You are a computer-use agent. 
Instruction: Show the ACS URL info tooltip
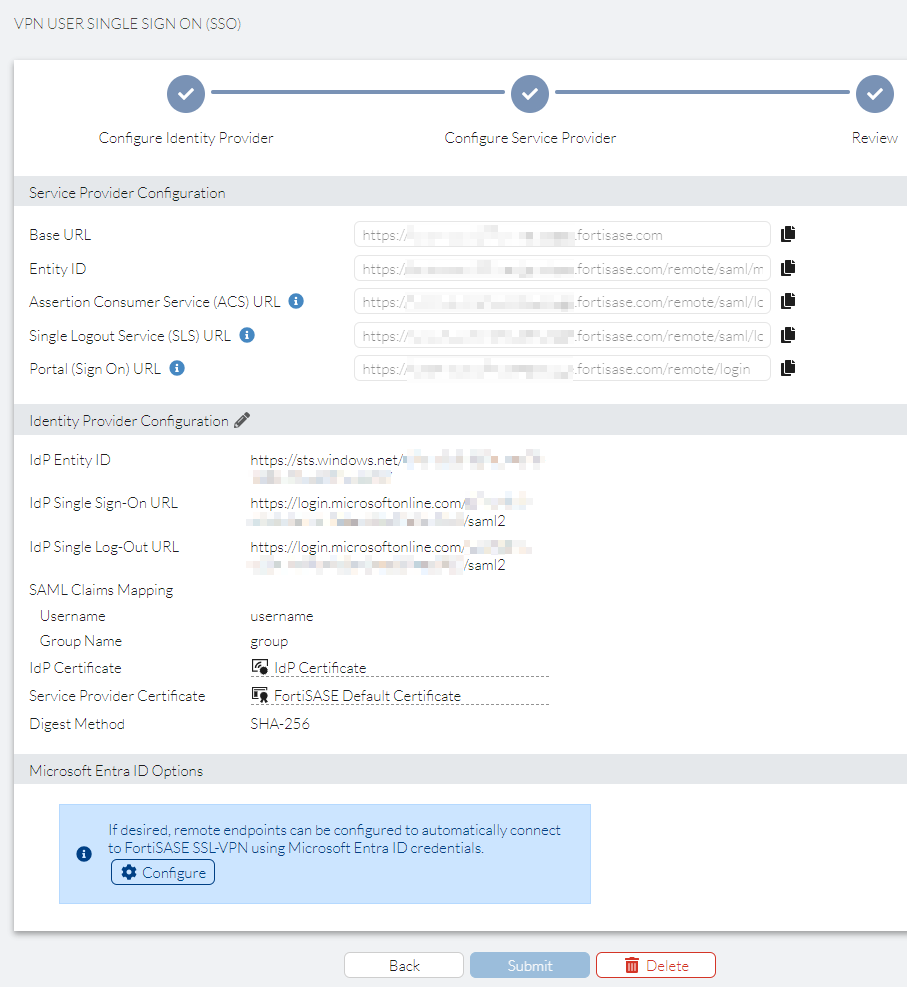pyautogui.click(x=295, y=300)
